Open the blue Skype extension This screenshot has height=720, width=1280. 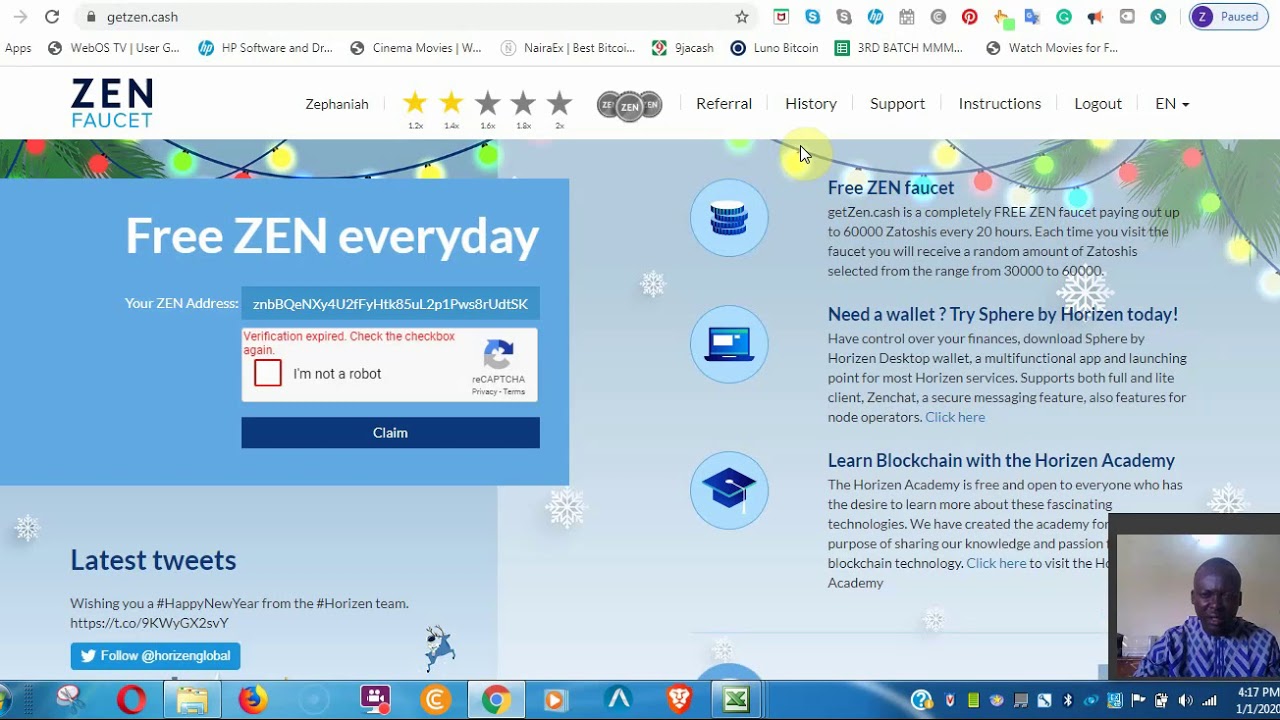(x=812, y=17)
